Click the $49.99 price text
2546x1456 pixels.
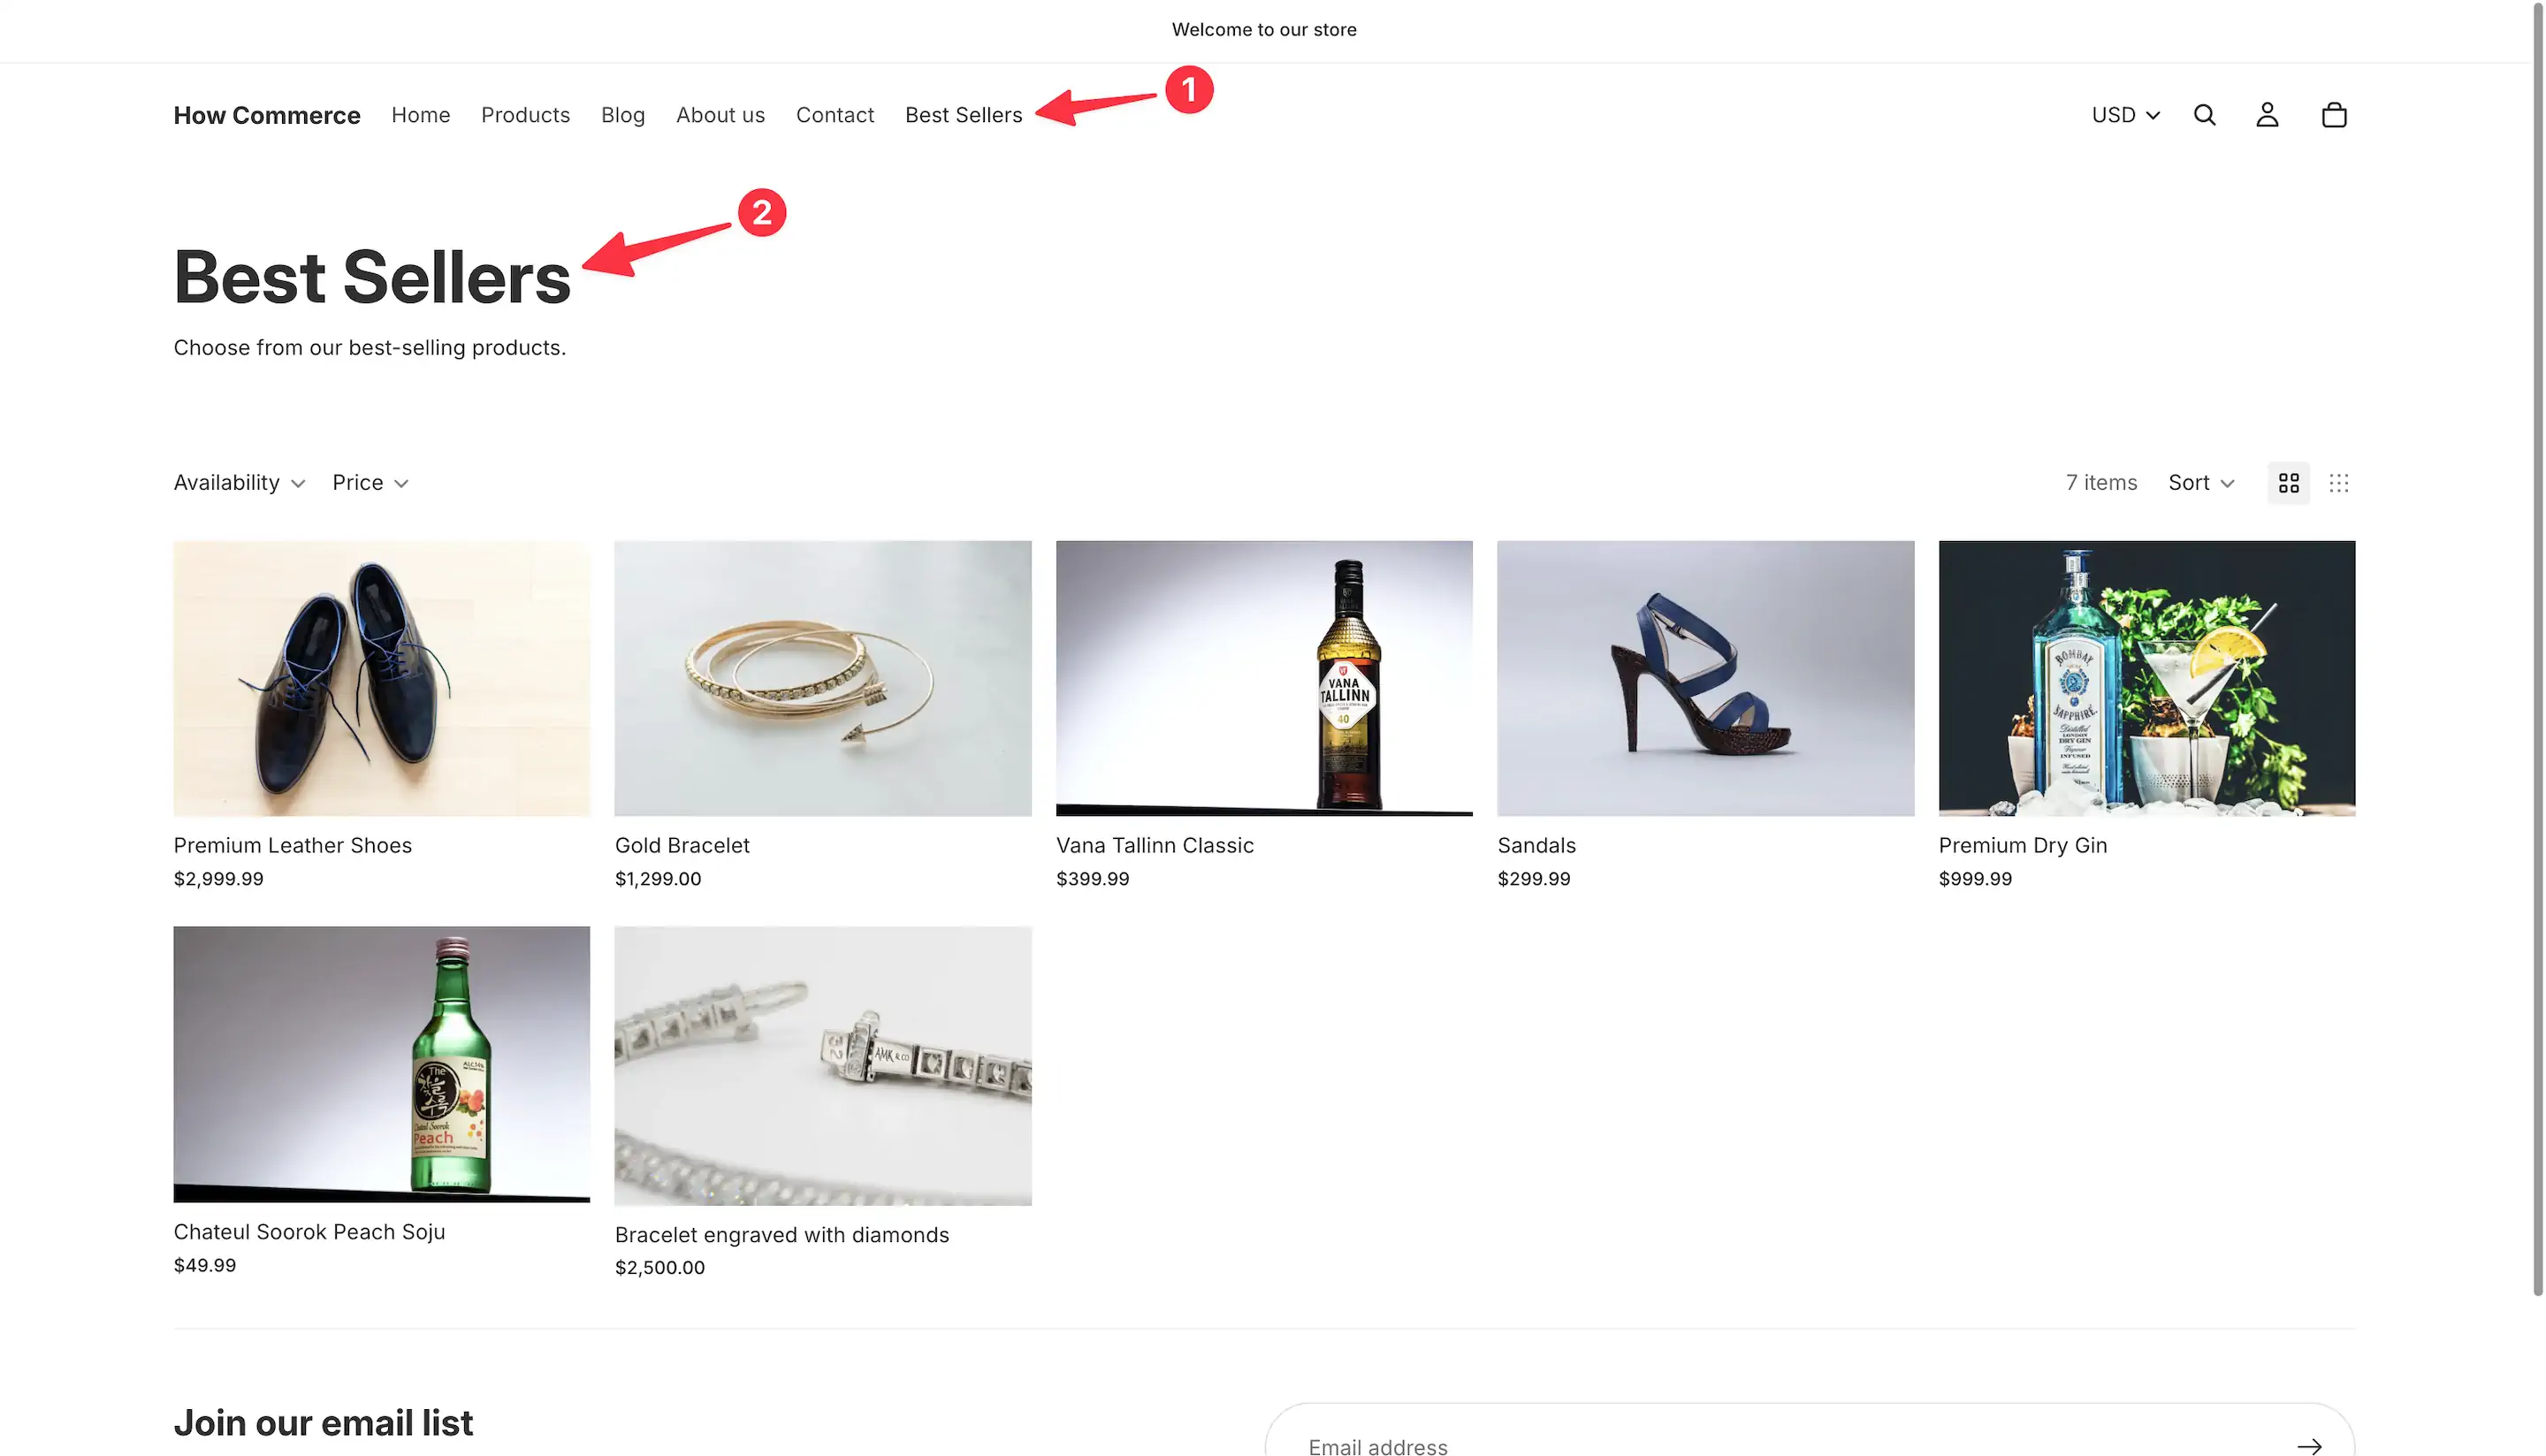coord(205,1265)
